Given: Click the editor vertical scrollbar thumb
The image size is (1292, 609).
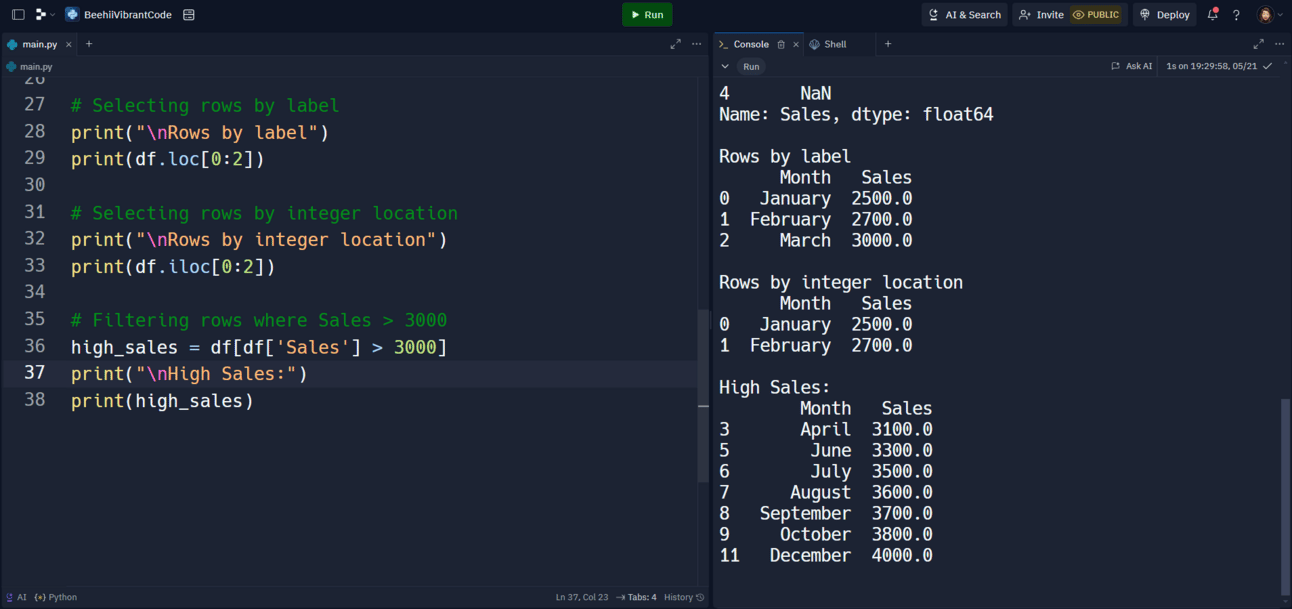Looking at the screenshot, I should (703, 396).
